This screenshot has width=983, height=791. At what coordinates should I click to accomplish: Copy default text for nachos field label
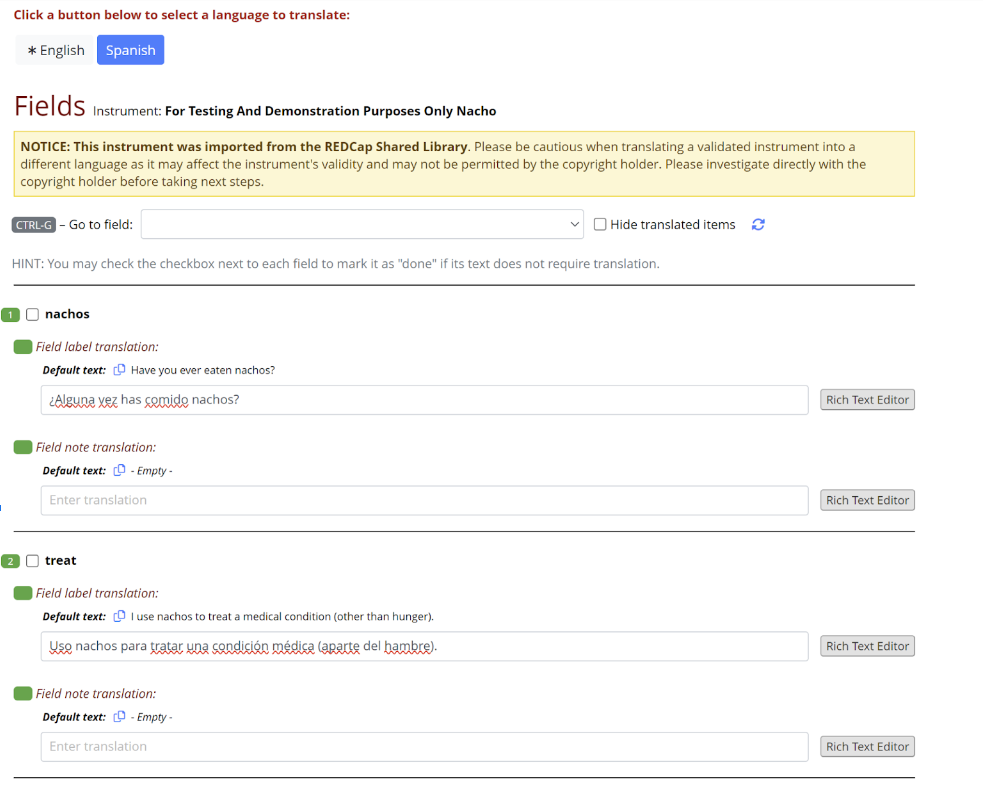pos(119,370)
